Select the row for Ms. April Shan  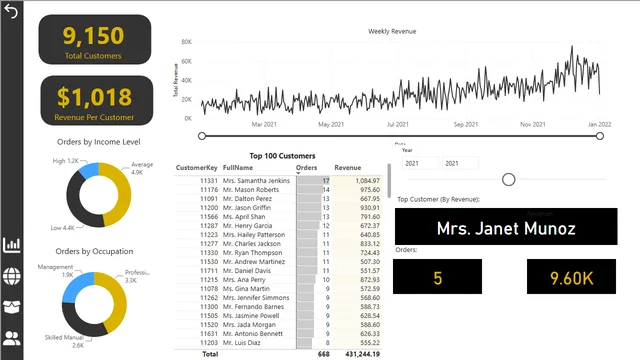click(278, 217)
